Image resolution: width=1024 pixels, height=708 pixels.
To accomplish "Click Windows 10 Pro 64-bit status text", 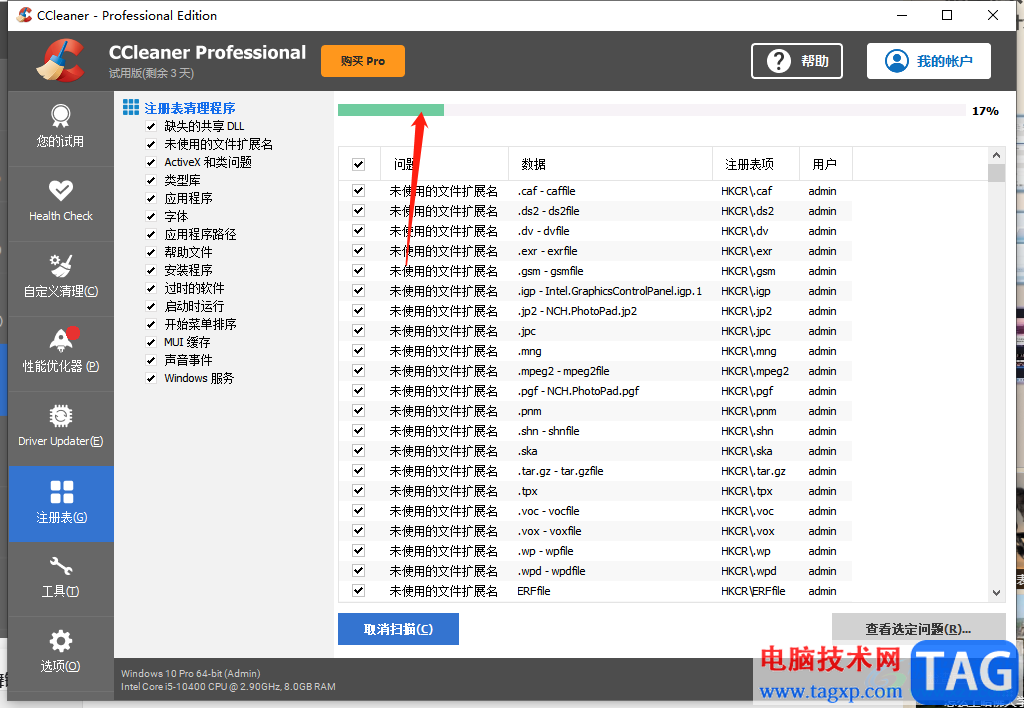I will (191, 673).
